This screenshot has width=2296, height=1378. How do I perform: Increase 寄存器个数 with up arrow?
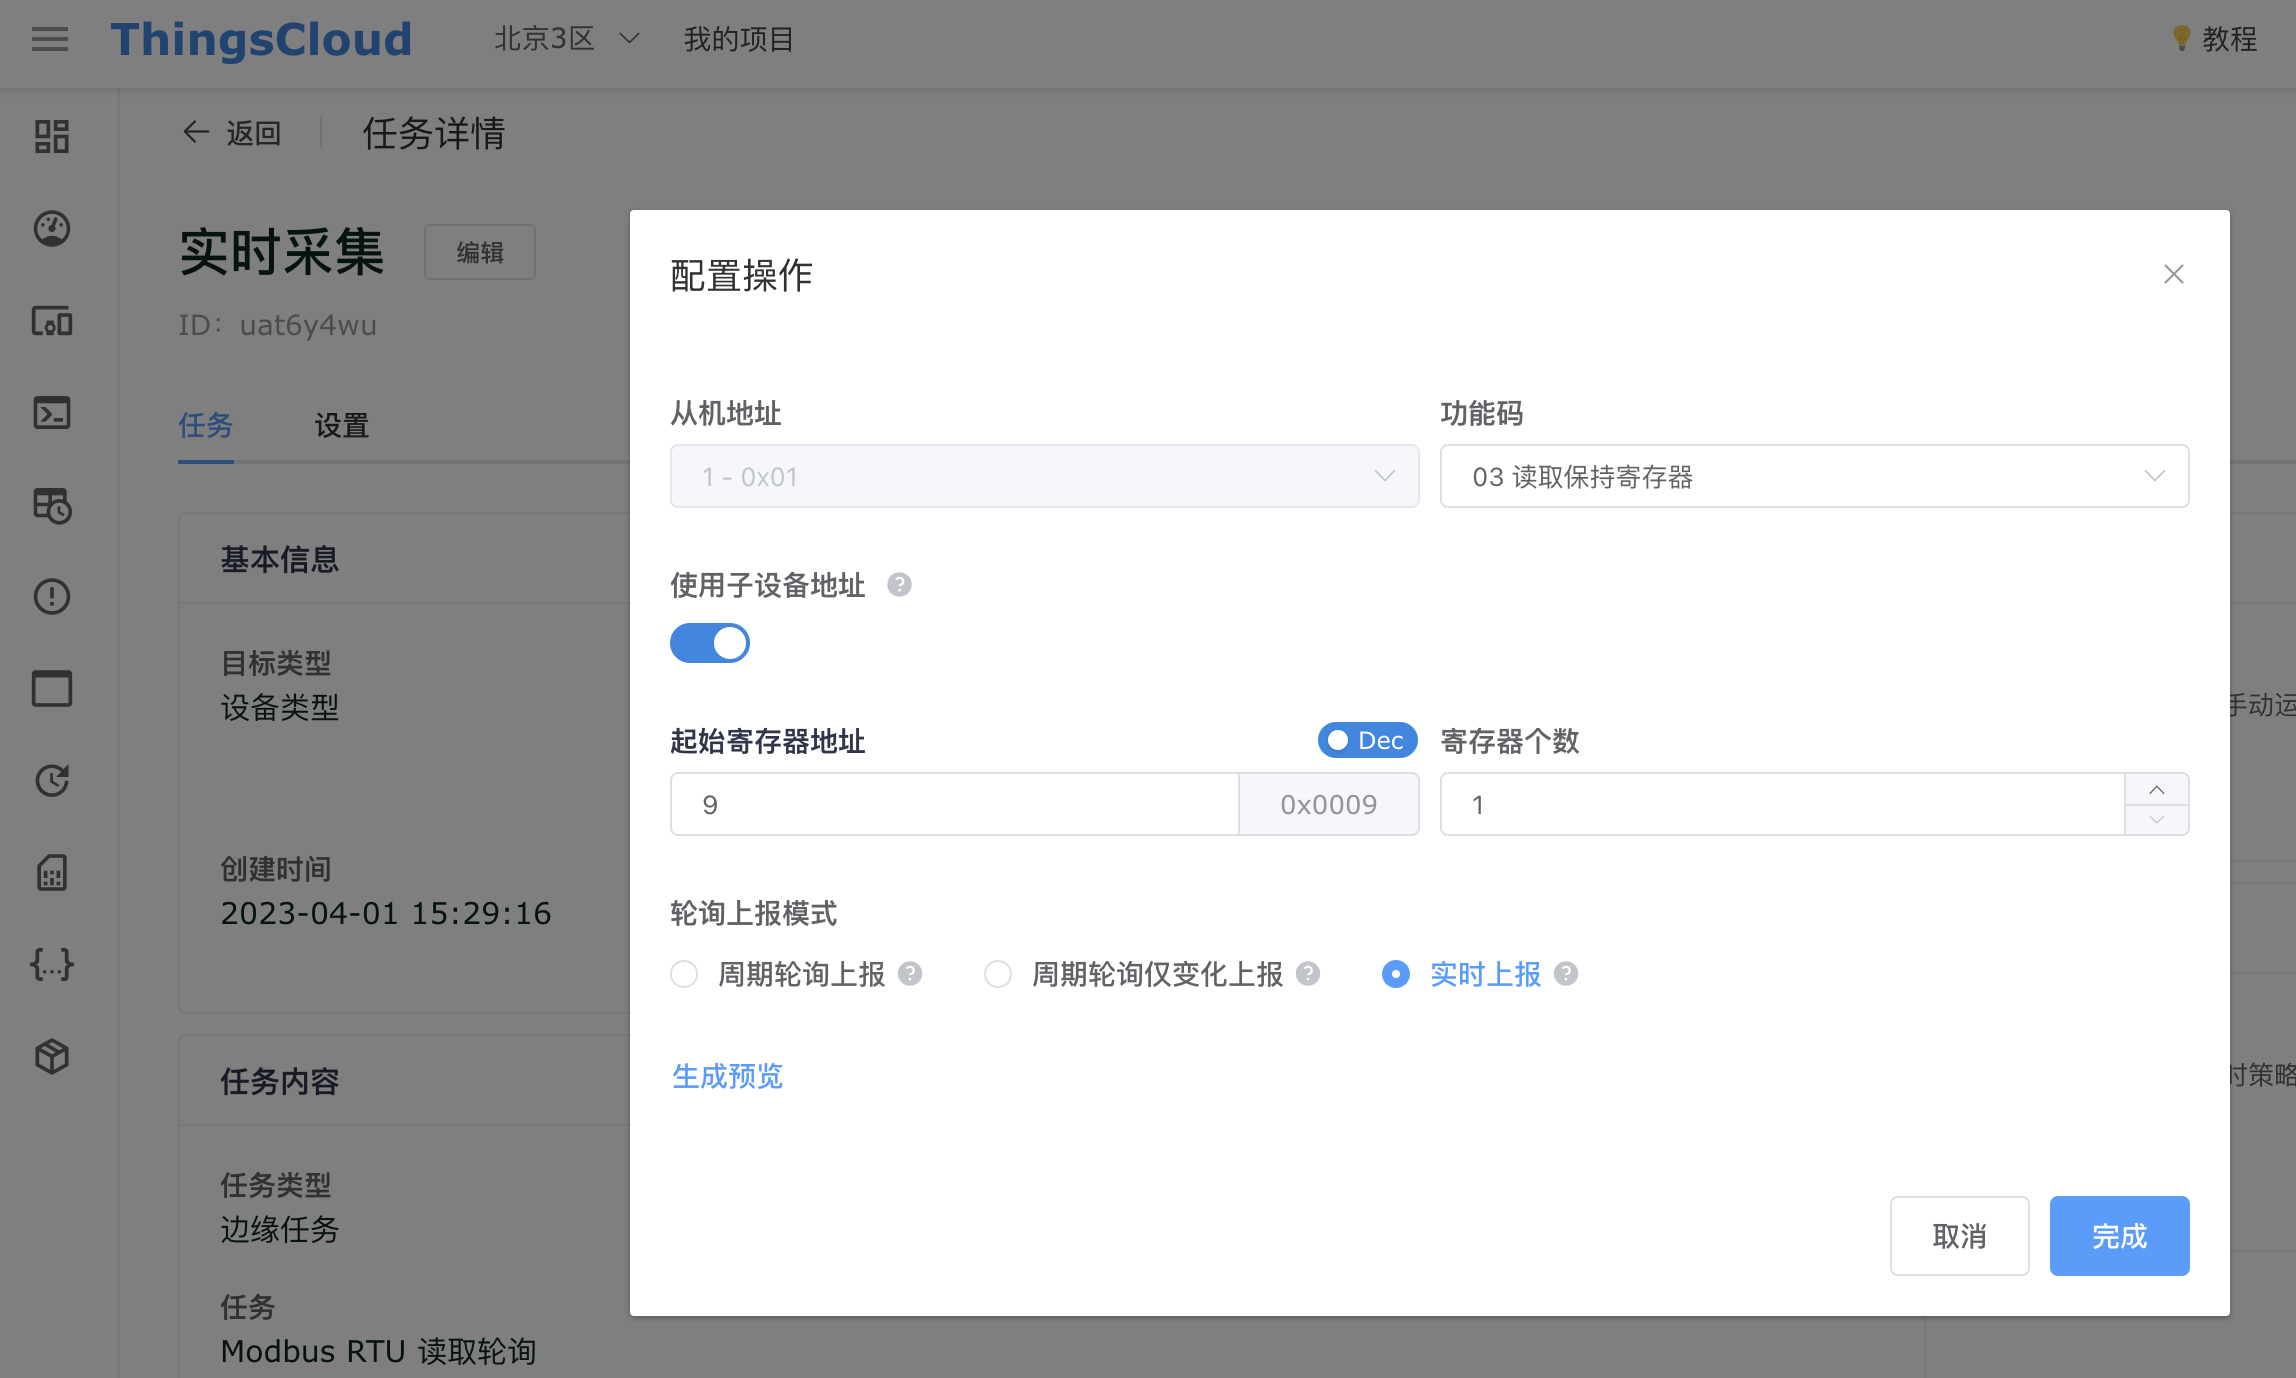[2157, 789]
